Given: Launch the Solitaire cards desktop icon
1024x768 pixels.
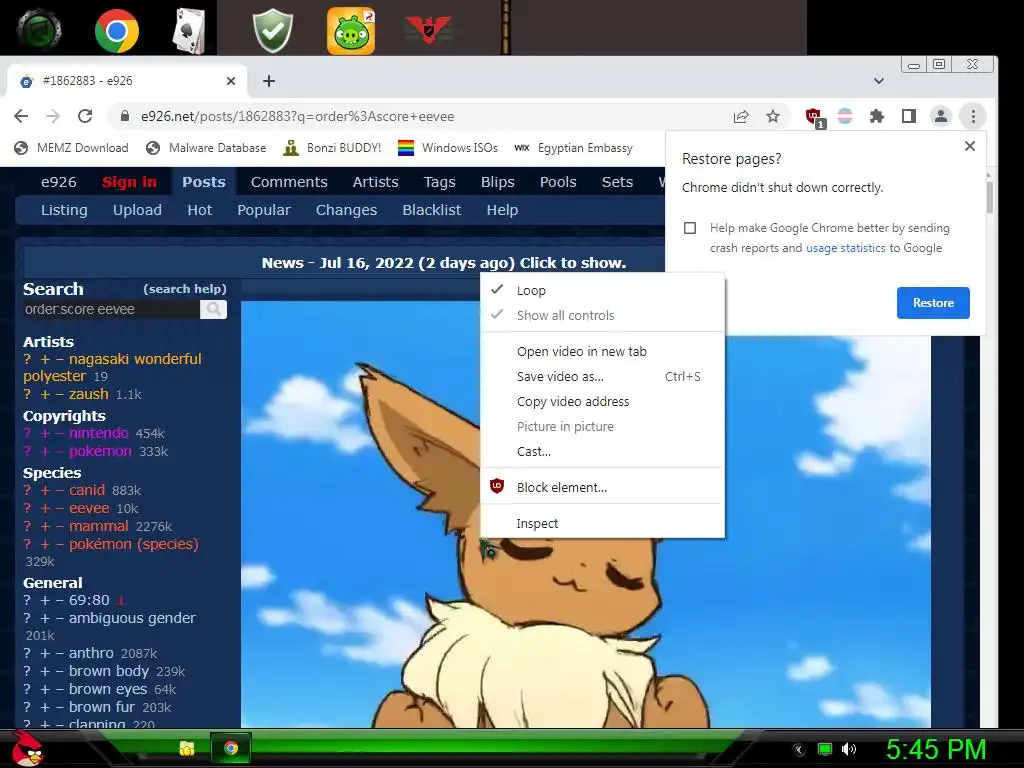Looking at the screenshot, I should [189, 31].
